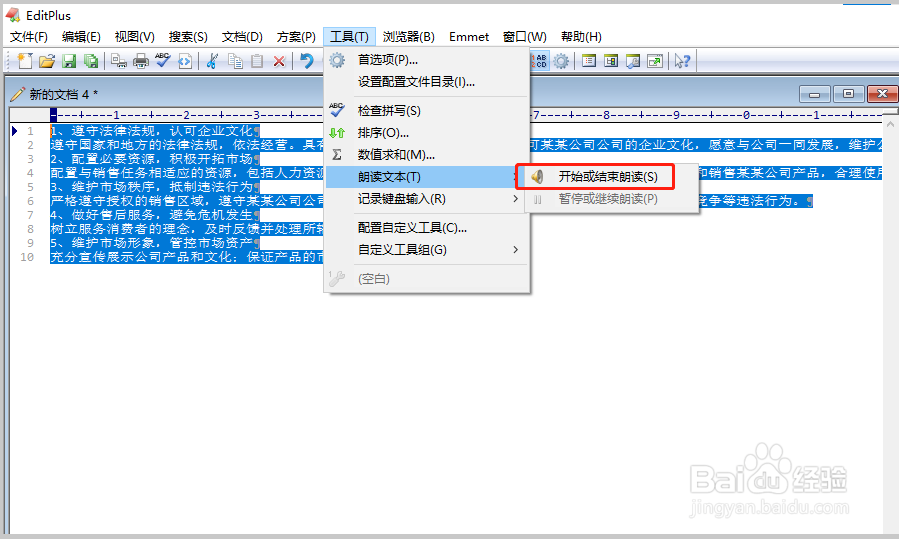Open the 搜索(S) menu
The image size is (899, 539).
188,37
